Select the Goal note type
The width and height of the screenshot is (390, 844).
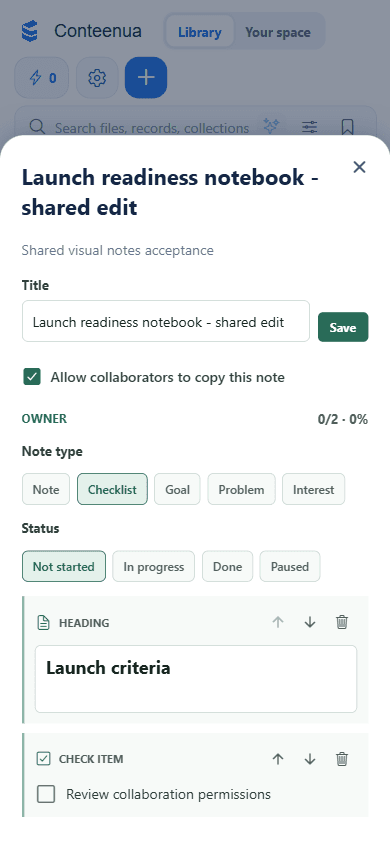[178, 489]
